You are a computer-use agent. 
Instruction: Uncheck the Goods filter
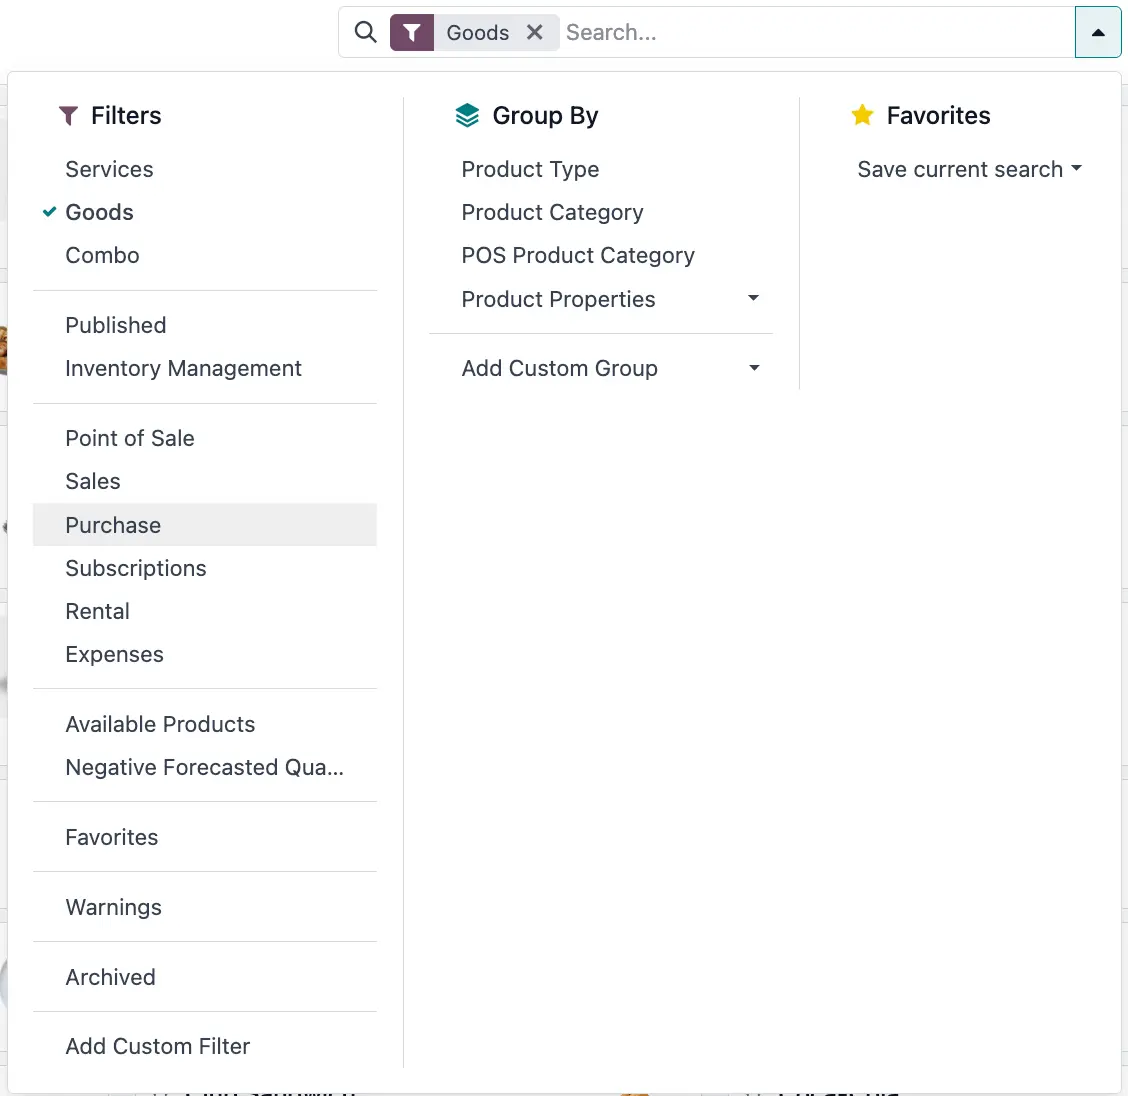click(x=205, y=213)
